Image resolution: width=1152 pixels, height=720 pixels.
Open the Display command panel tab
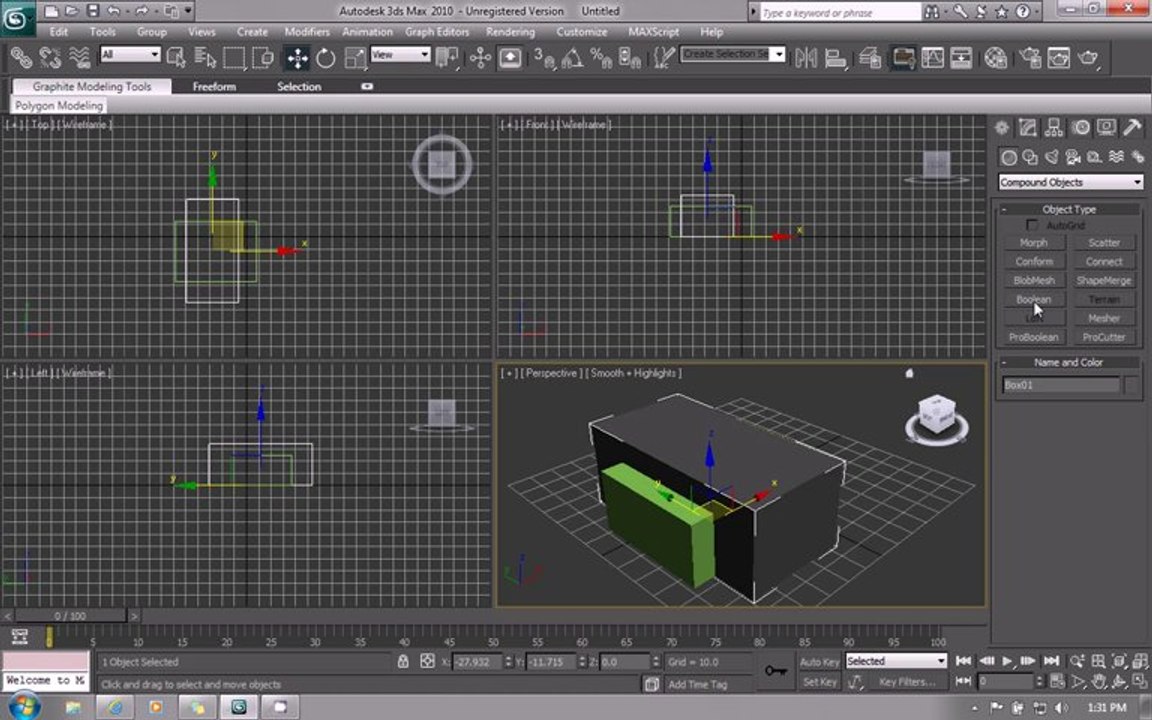[1106, 127]
